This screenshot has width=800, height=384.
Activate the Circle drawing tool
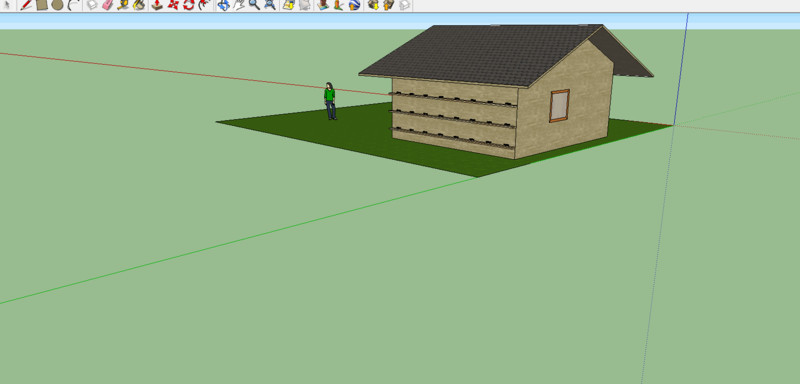pos(57,5)
